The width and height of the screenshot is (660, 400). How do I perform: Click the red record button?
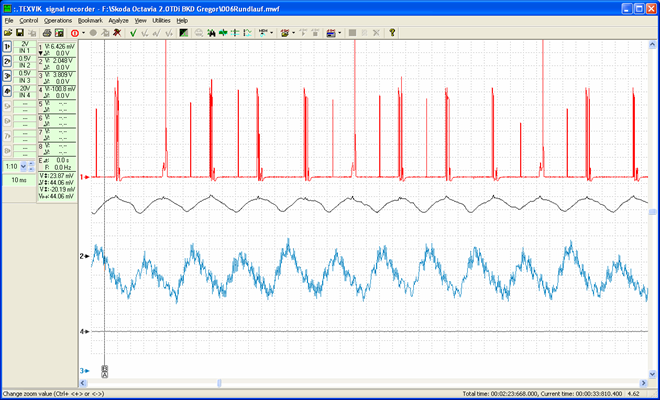(75, 32)
